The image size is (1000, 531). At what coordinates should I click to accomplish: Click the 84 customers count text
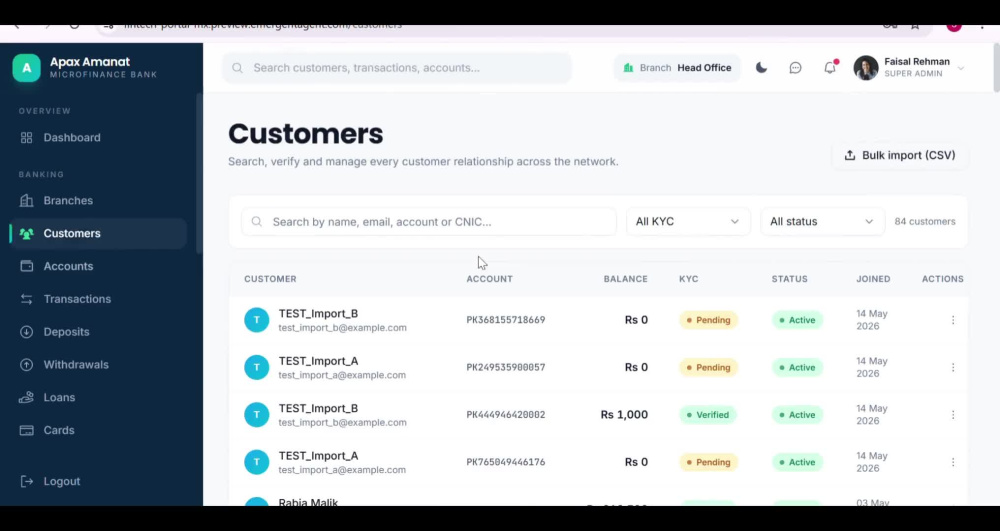[925, 222]
